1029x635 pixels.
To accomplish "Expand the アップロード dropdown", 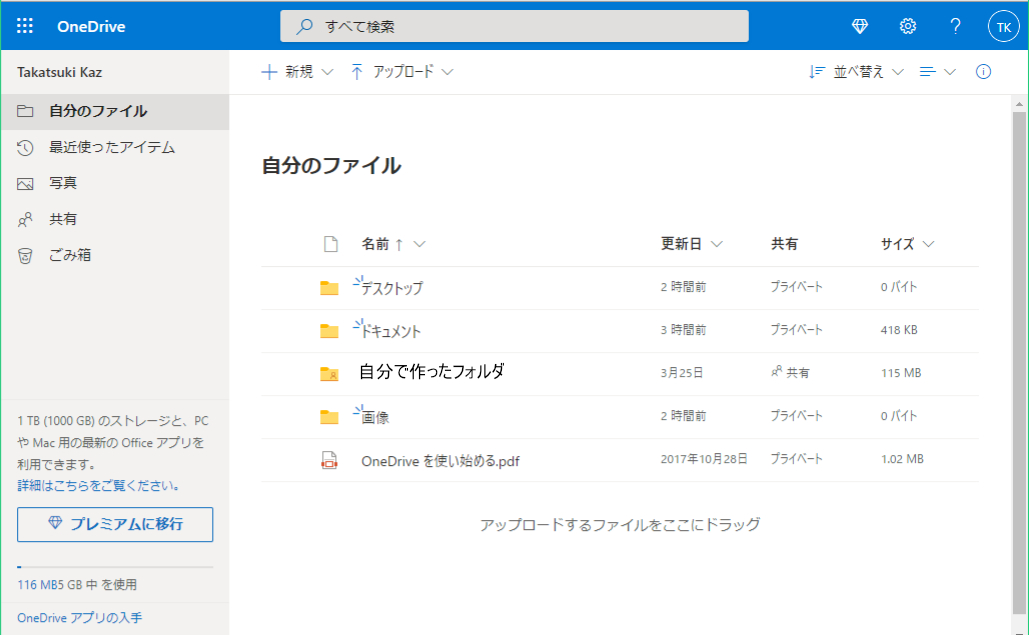I will click(x=402, y=72).
